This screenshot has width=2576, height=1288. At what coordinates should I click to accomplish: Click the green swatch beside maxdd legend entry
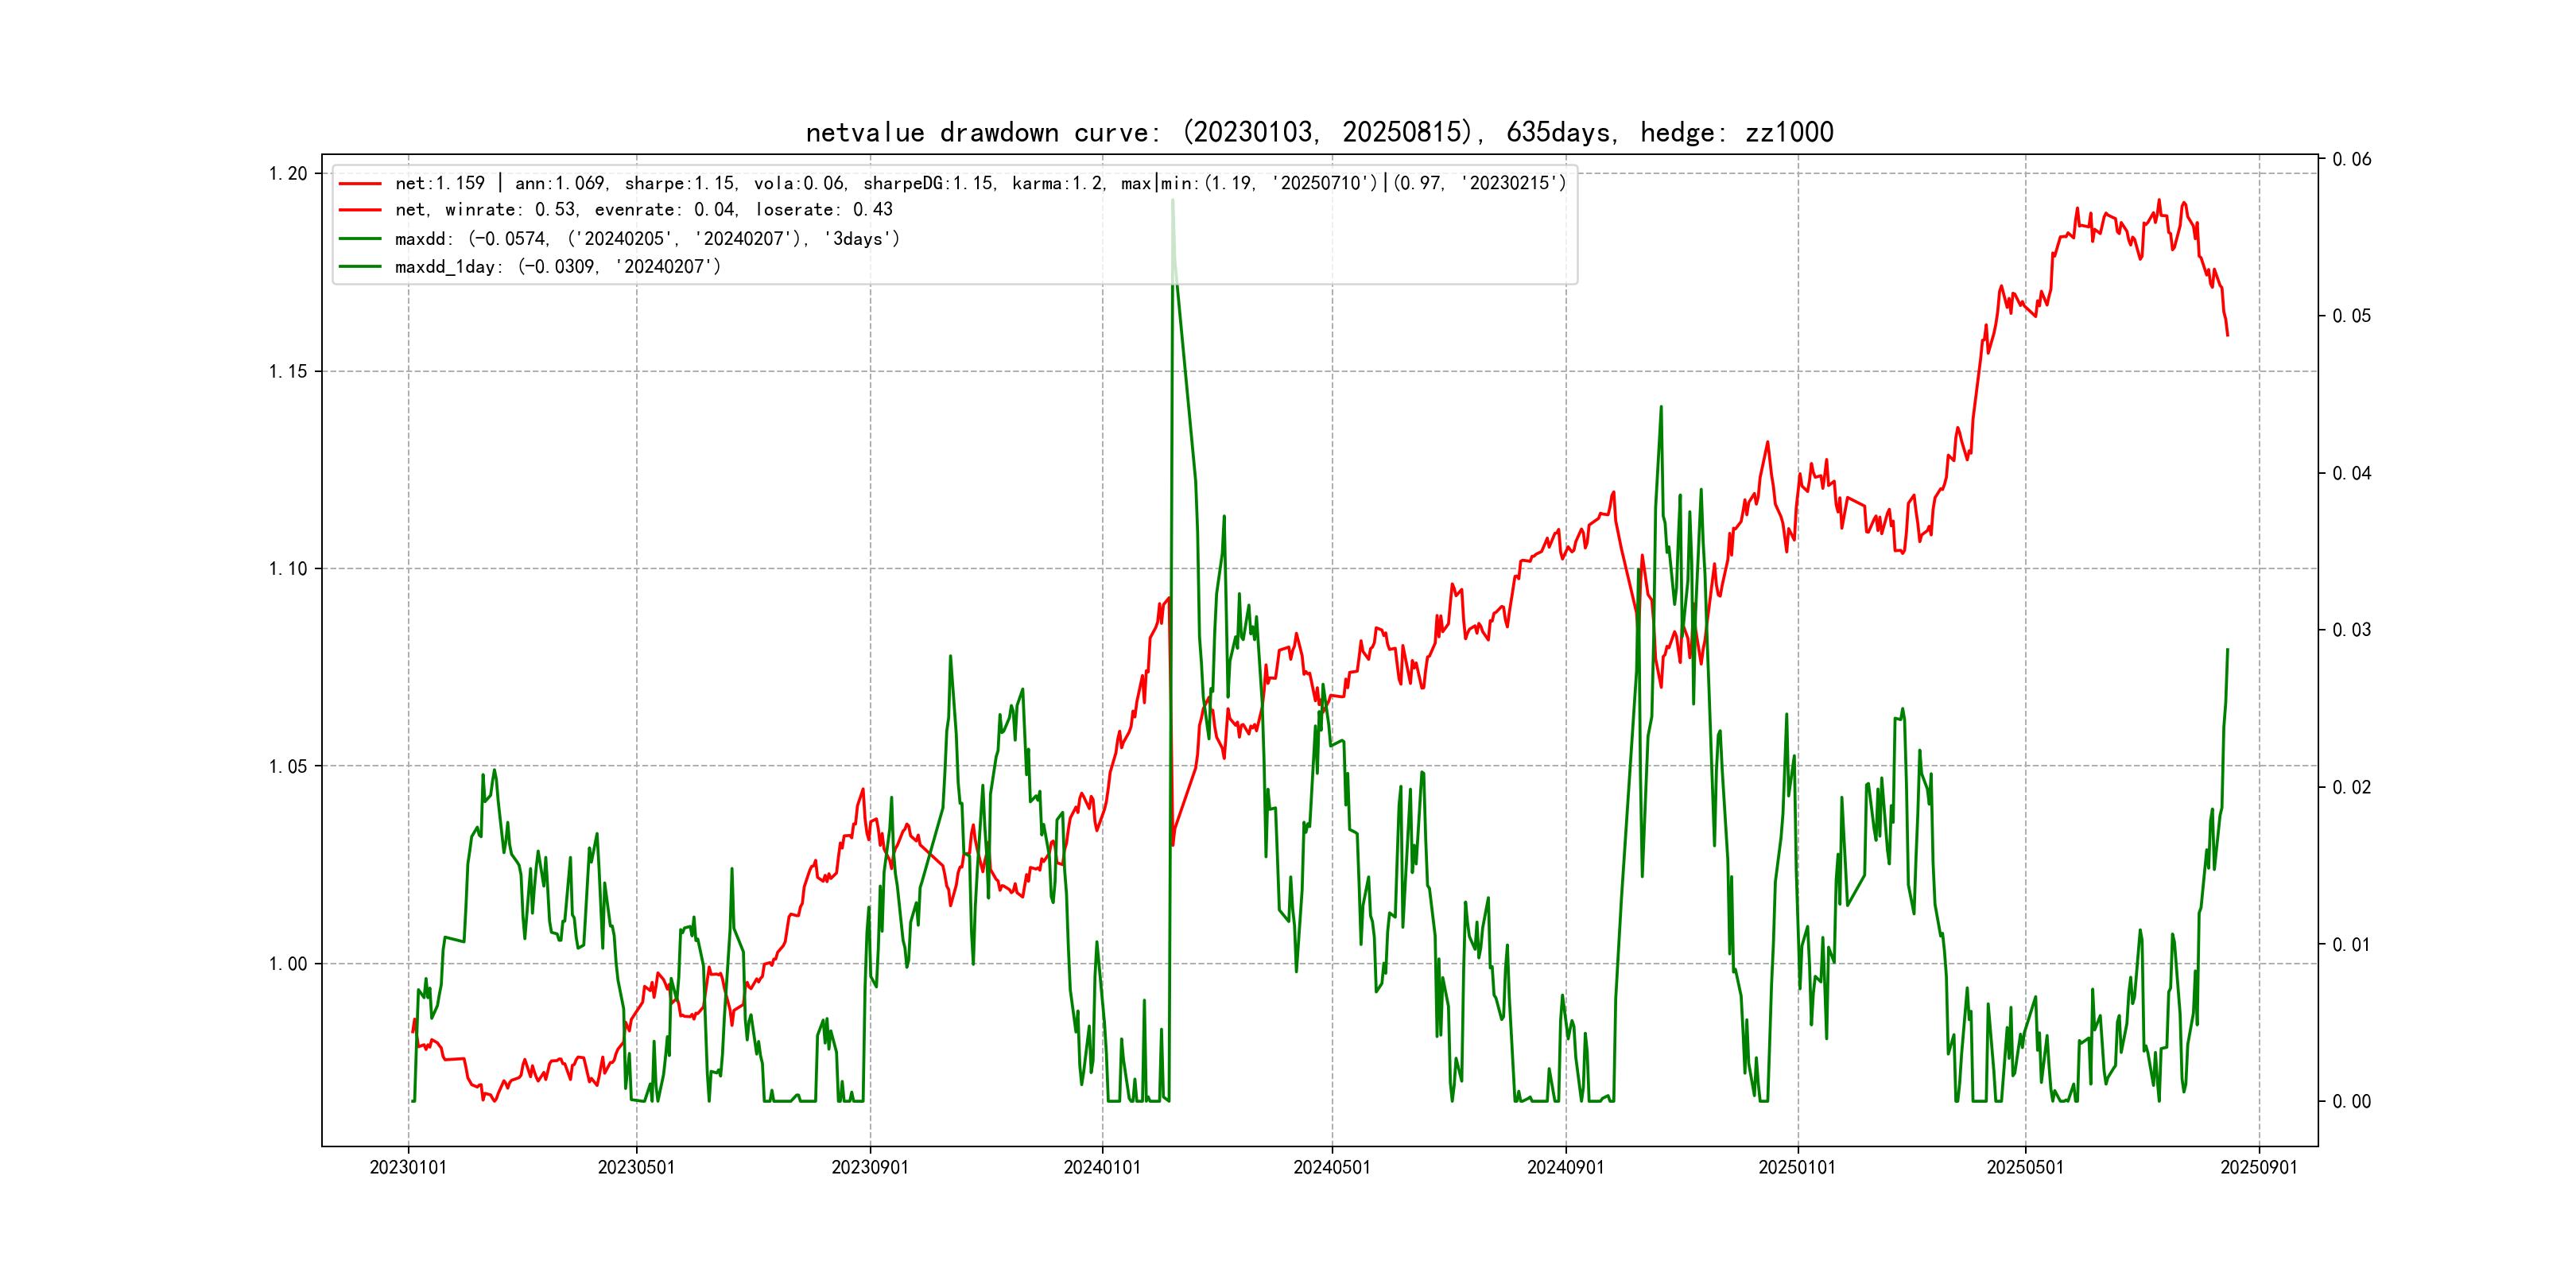[x=360, y=239]
